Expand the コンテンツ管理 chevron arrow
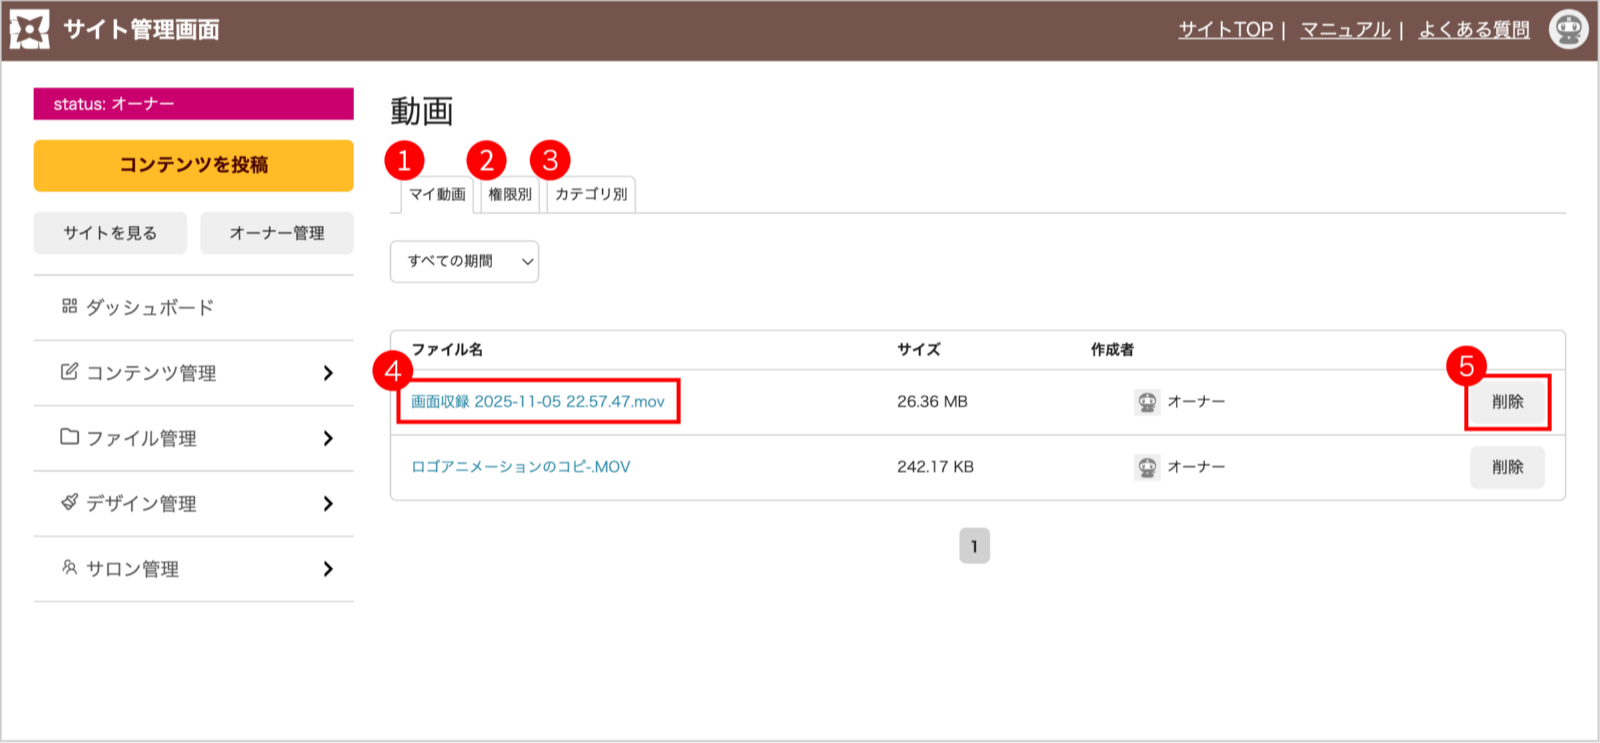This screenshot has width=1600, height=743. [x=328, y=373]
